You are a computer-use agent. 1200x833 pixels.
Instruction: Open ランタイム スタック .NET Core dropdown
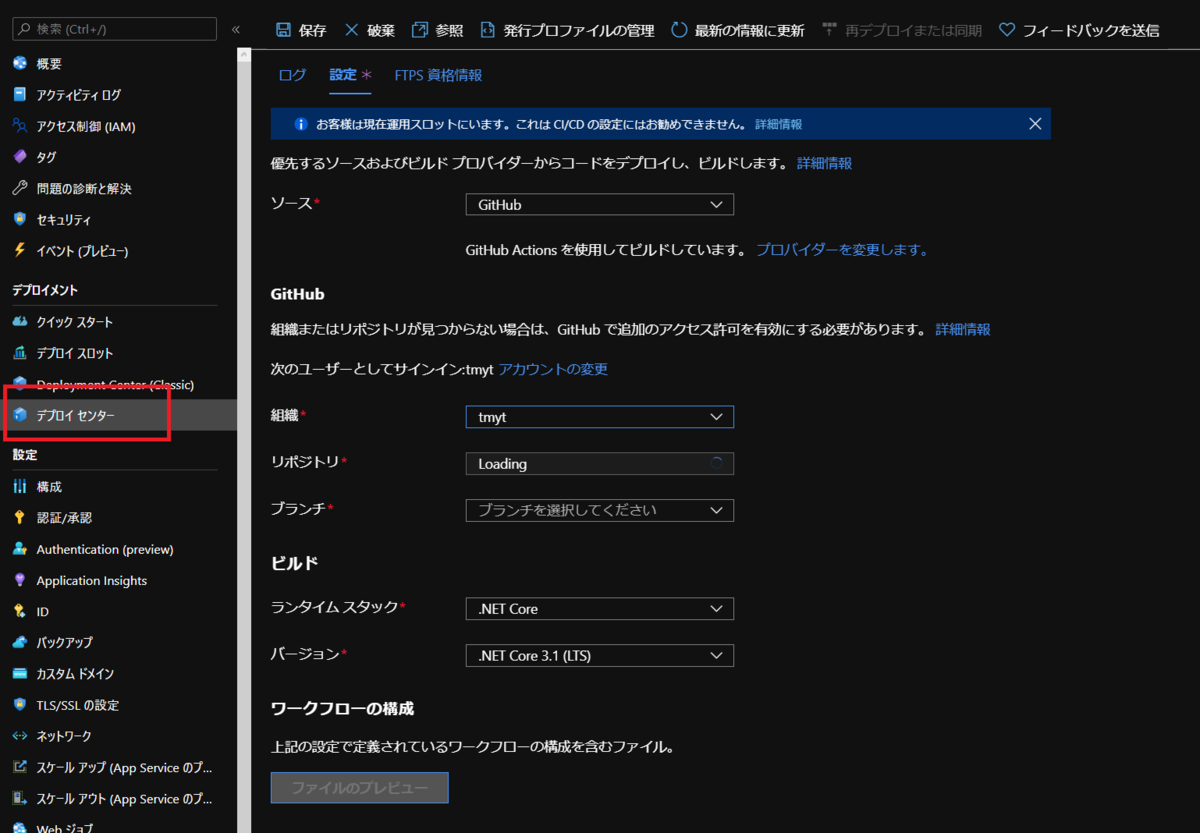point(600,608)
